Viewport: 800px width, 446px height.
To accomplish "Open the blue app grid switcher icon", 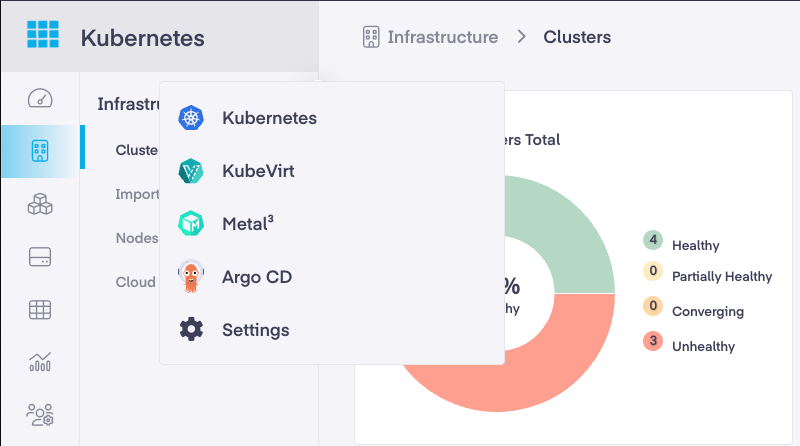I will [43, 34].
